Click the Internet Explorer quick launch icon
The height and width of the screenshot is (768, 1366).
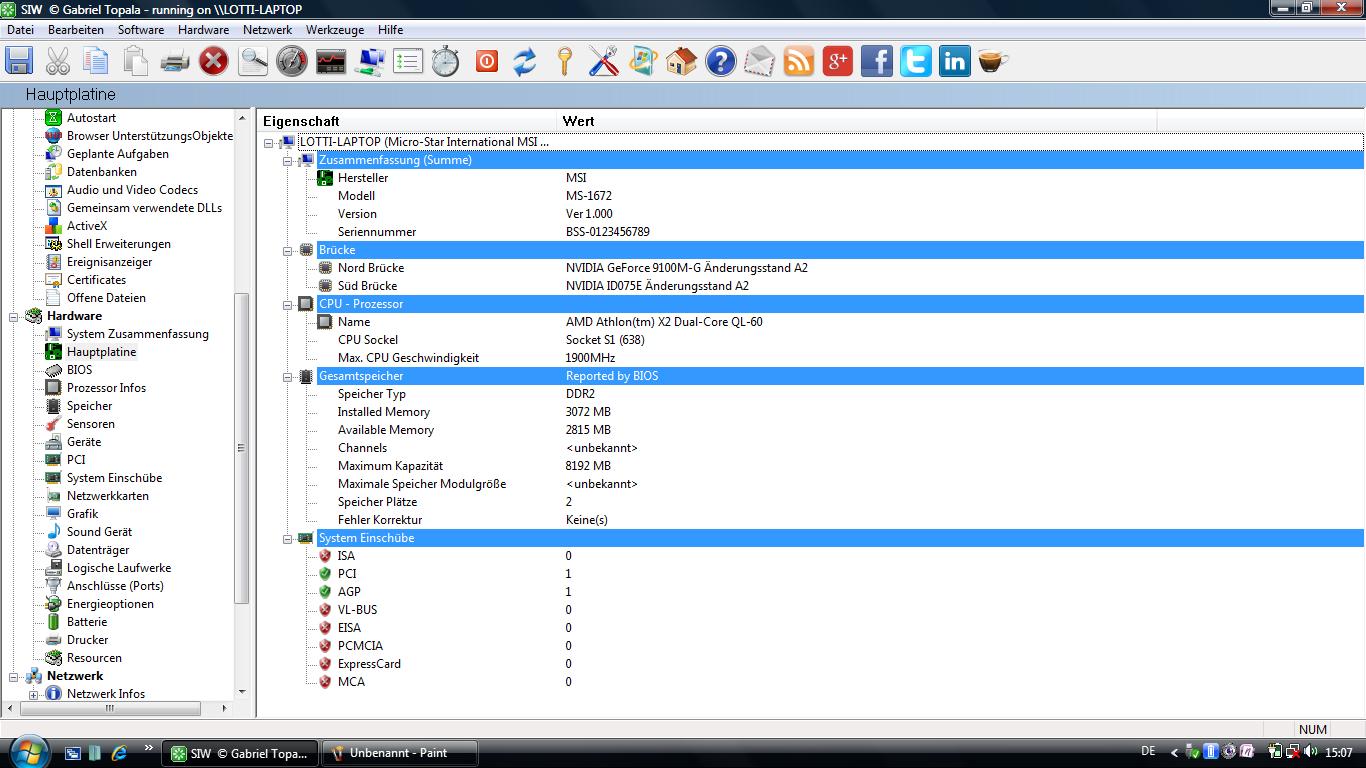[119, 753]
